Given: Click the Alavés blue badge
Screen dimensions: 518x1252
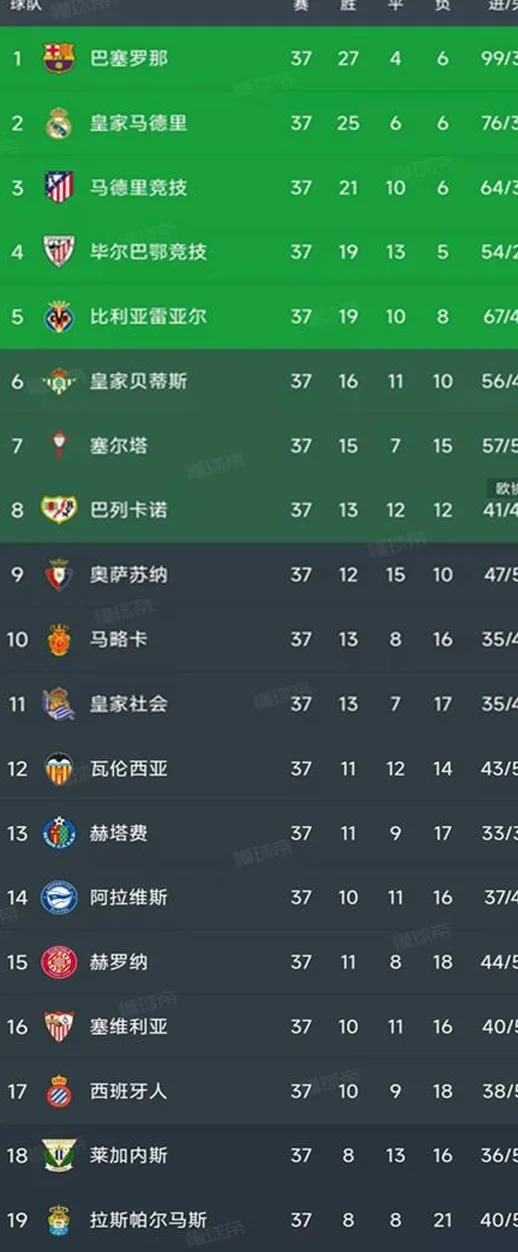Looking at the screenshot, I should (x=59, y=897).
